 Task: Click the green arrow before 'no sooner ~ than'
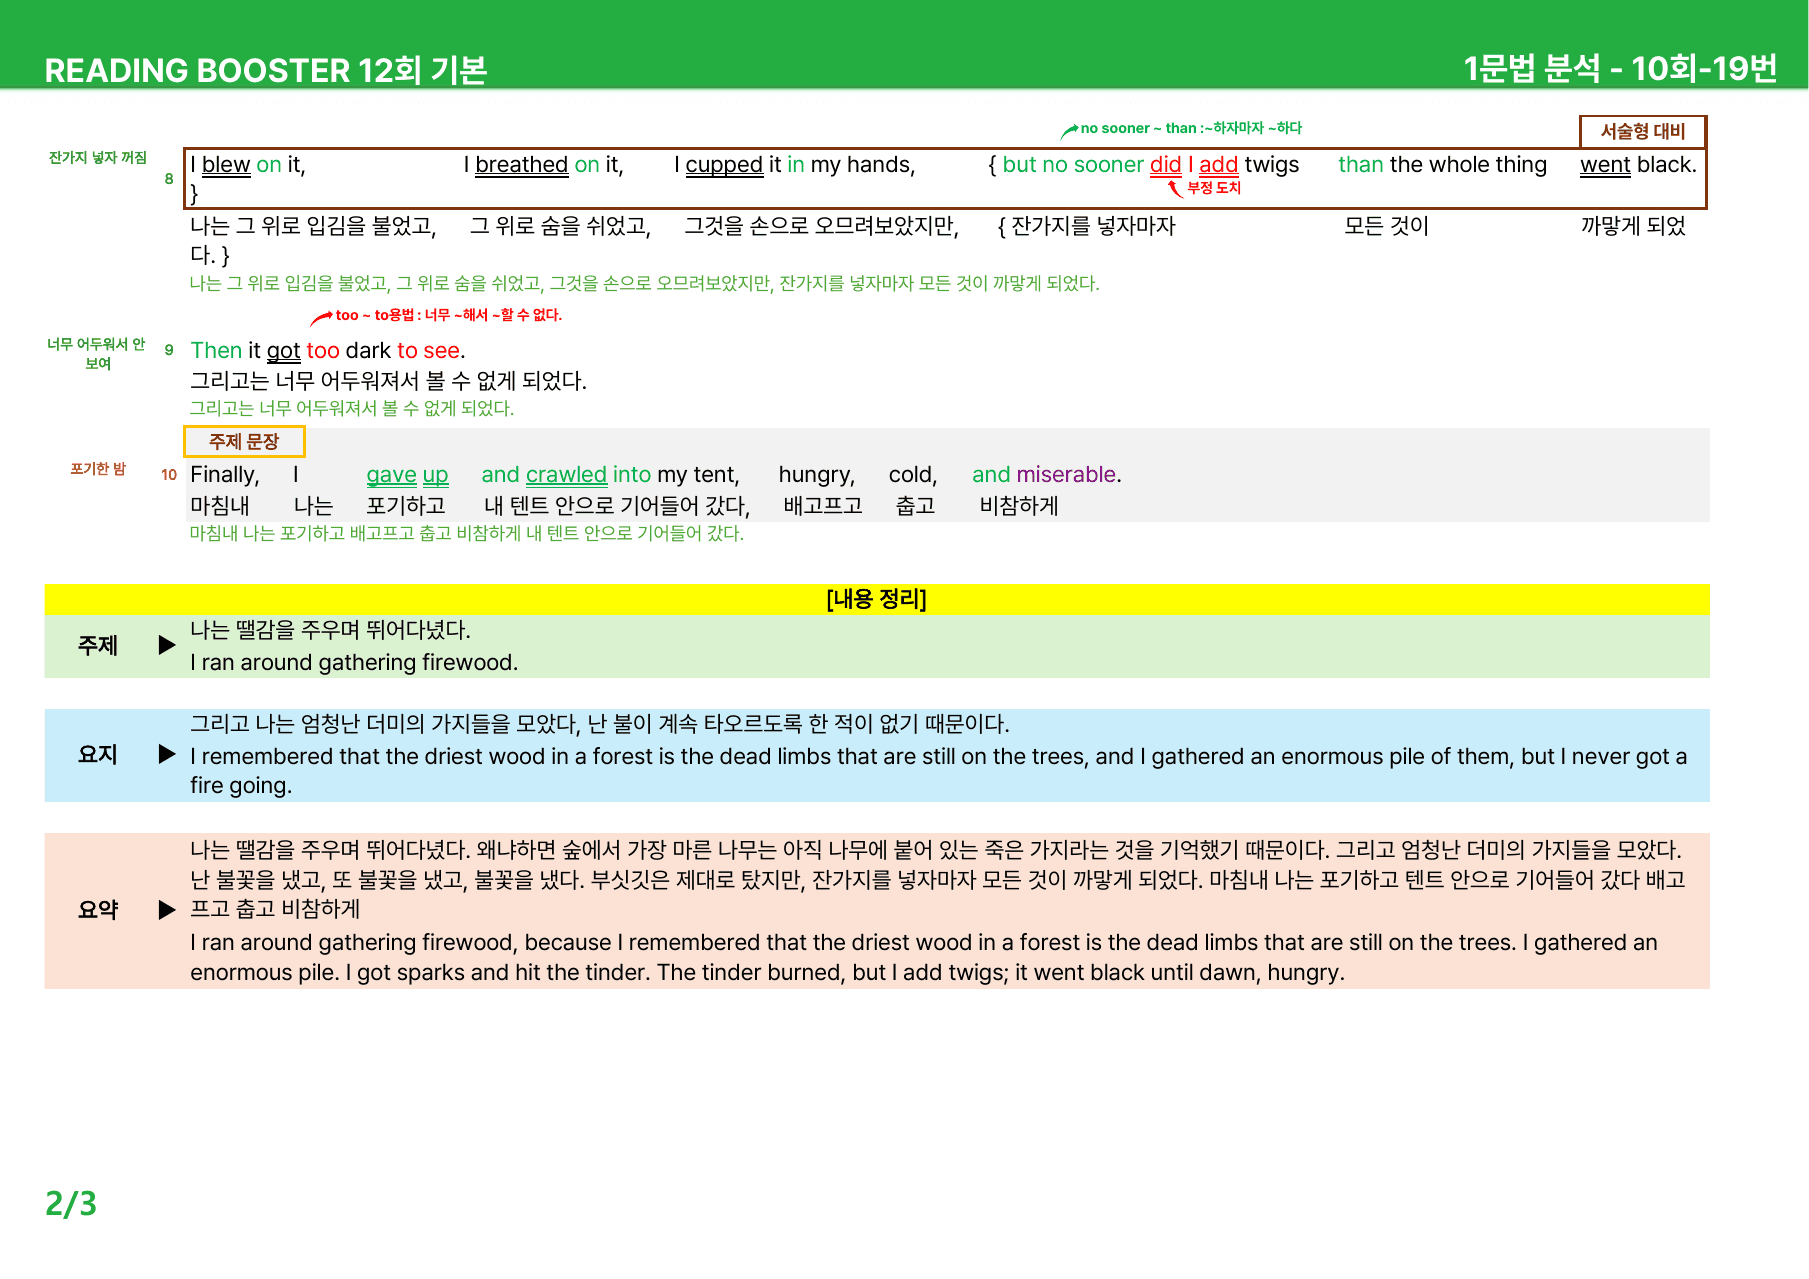1069,130
